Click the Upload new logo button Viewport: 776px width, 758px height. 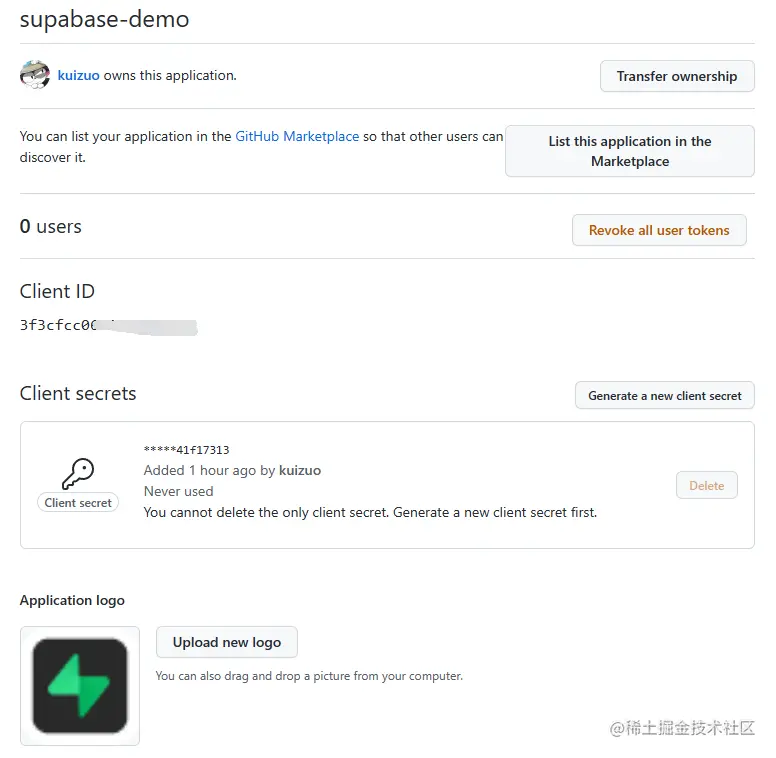pos(227,642)
